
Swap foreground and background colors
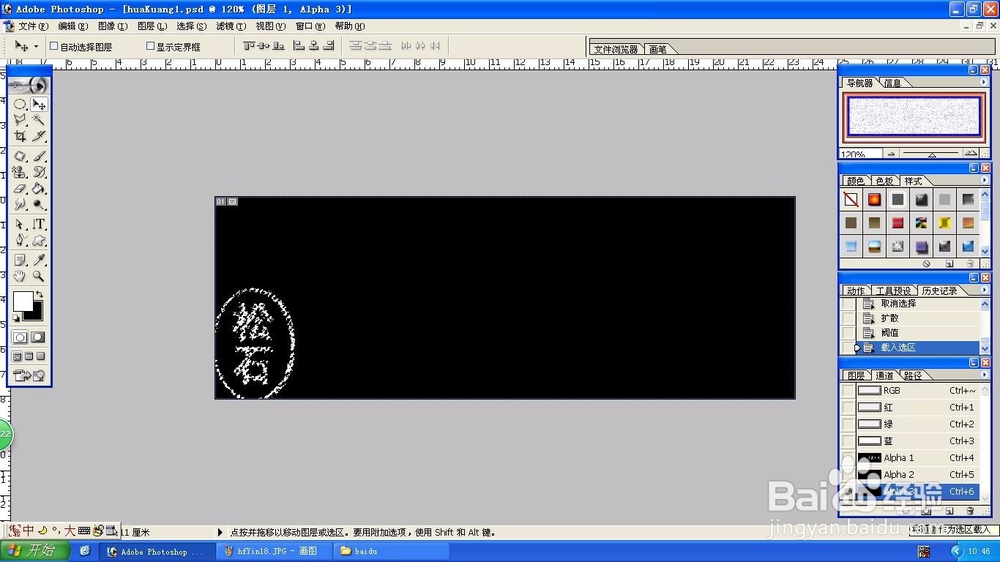(40, 294)
